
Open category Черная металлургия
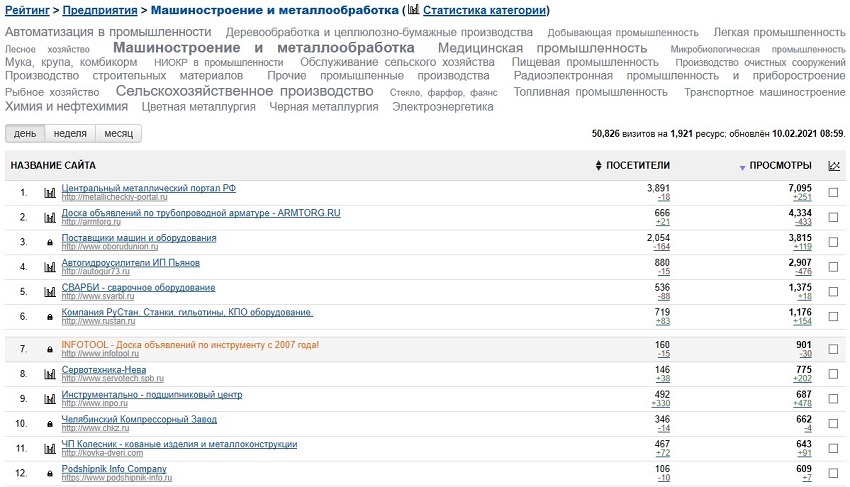324,107
